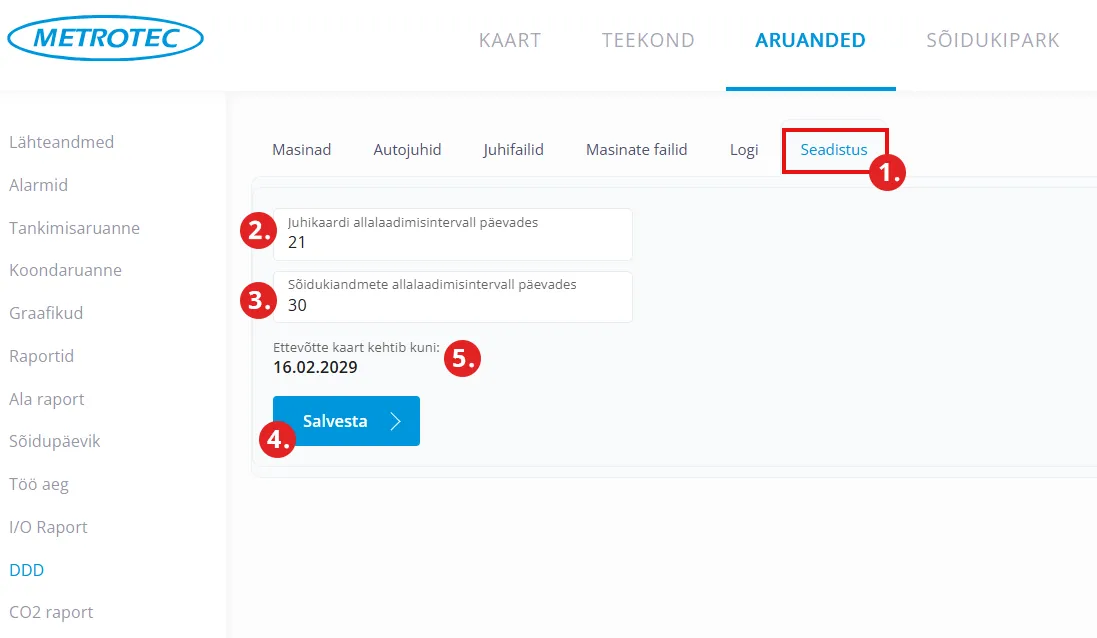
Task: Select the Juhifailid tab
Action: [513, 150]
